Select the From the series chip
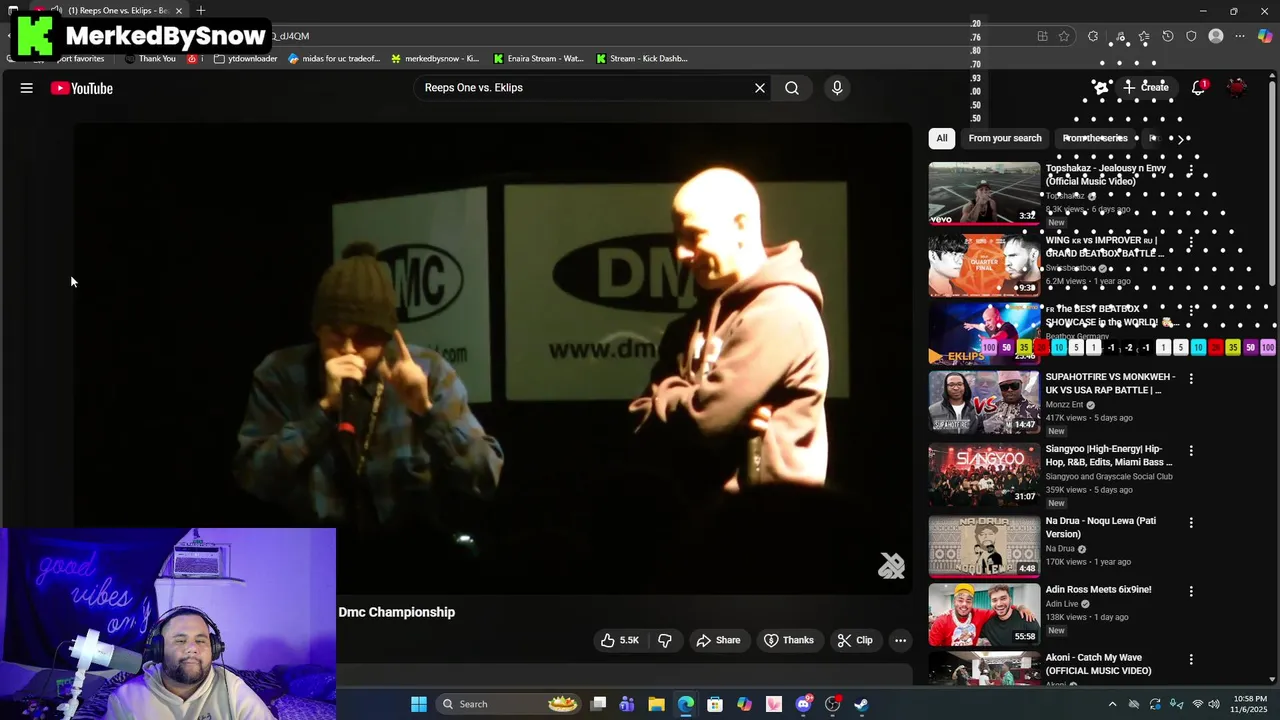 (x=1095, y=138)
